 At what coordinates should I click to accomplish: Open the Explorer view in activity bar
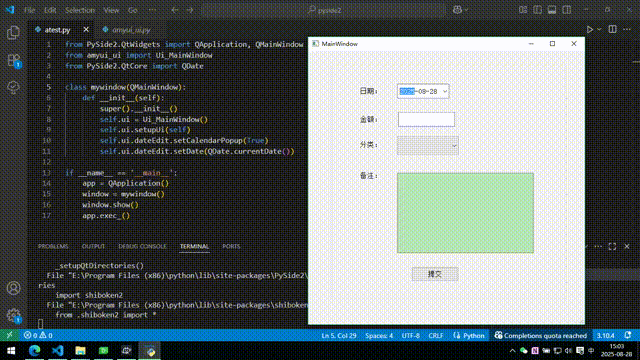coord(13,33)
